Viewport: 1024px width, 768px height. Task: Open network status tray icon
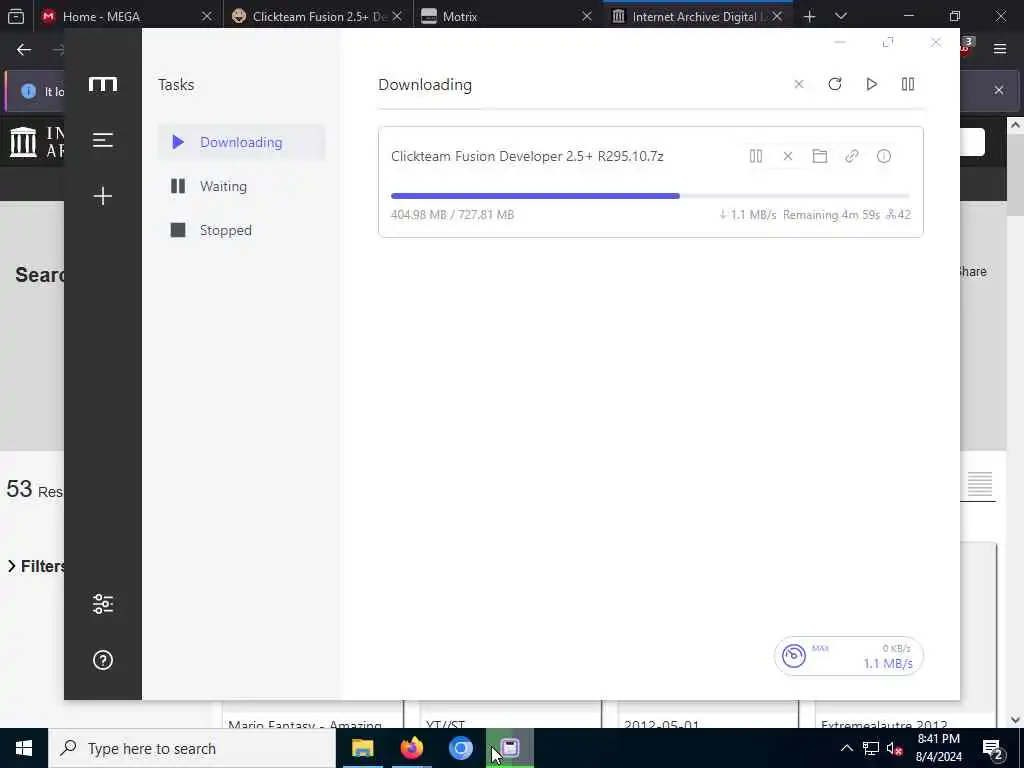coord(871,748)
